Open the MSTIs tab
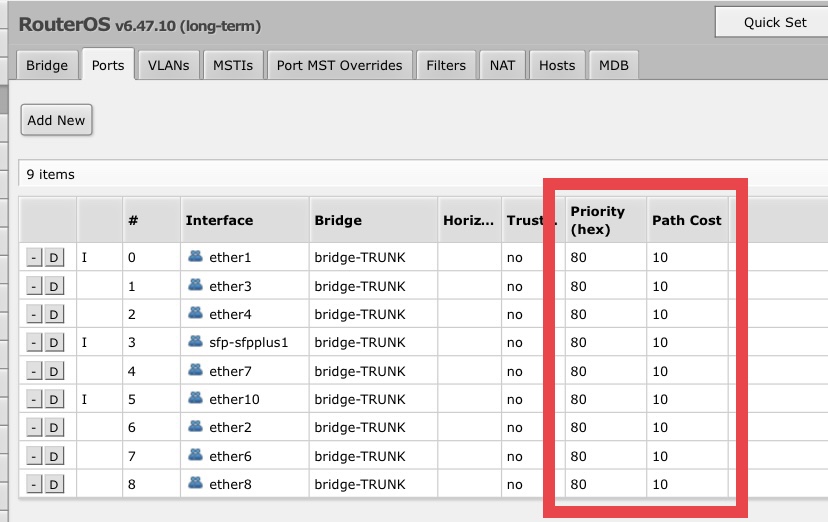This screenshot has height=522, width=828. coord(233,65)
